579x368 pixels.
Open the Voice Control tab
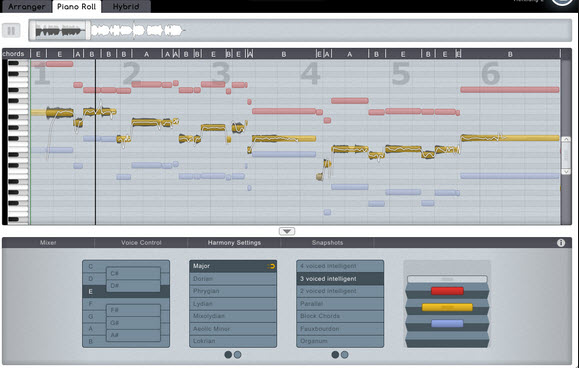(141, 243)
